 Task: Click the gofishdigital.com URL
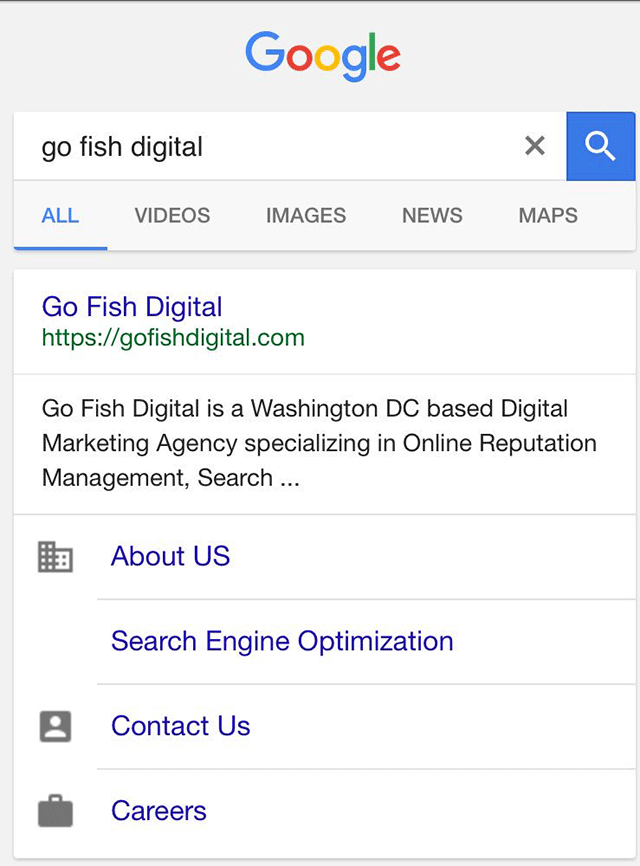point(172,338)
